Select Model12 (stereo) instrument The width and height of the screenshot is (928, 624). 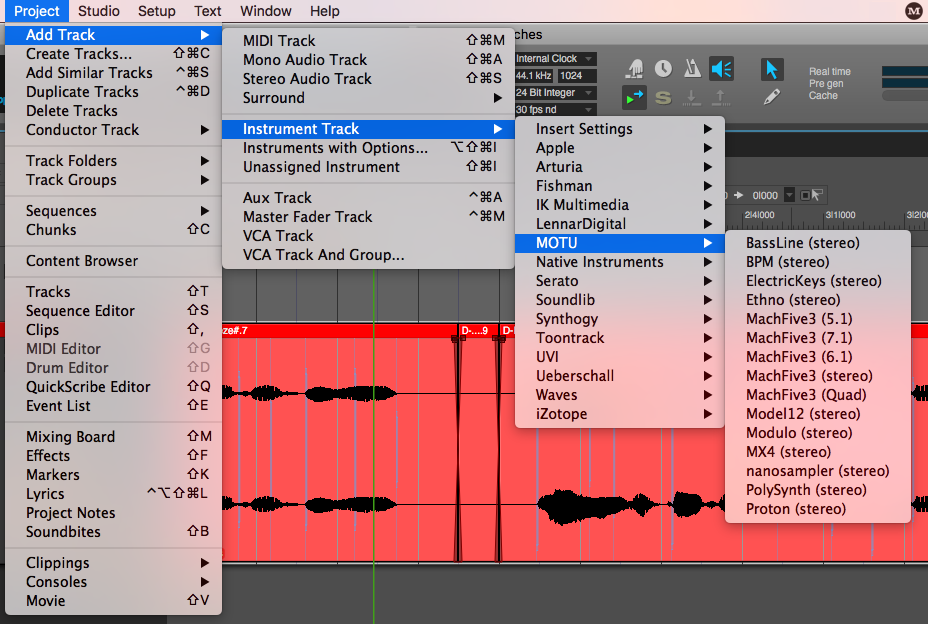pos(817,414)
